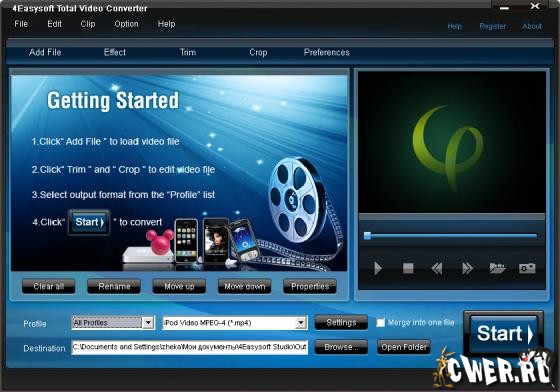Image resolution: width=560 pixels, height=392 pixels.
Task: Click the rewind double-arrow icon
Action: (x=437, y=268)
